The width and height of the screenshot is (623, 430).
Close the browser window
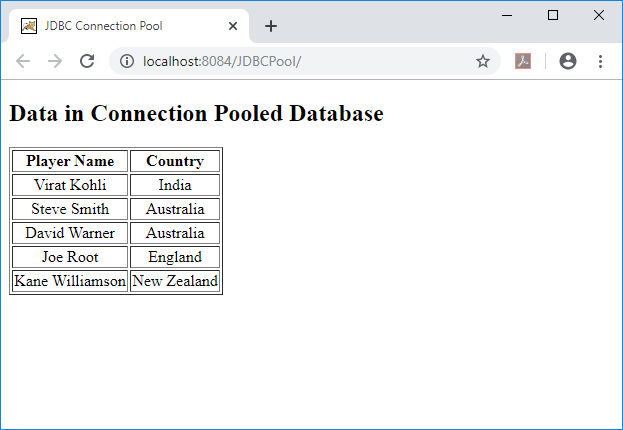pyautogui.click(x=599, y=15)
